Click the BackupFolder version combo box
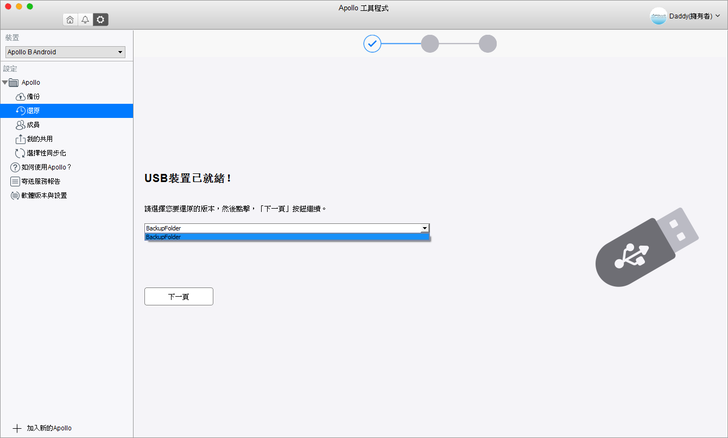The image size is (728, 438). click(x=286, y=228)
